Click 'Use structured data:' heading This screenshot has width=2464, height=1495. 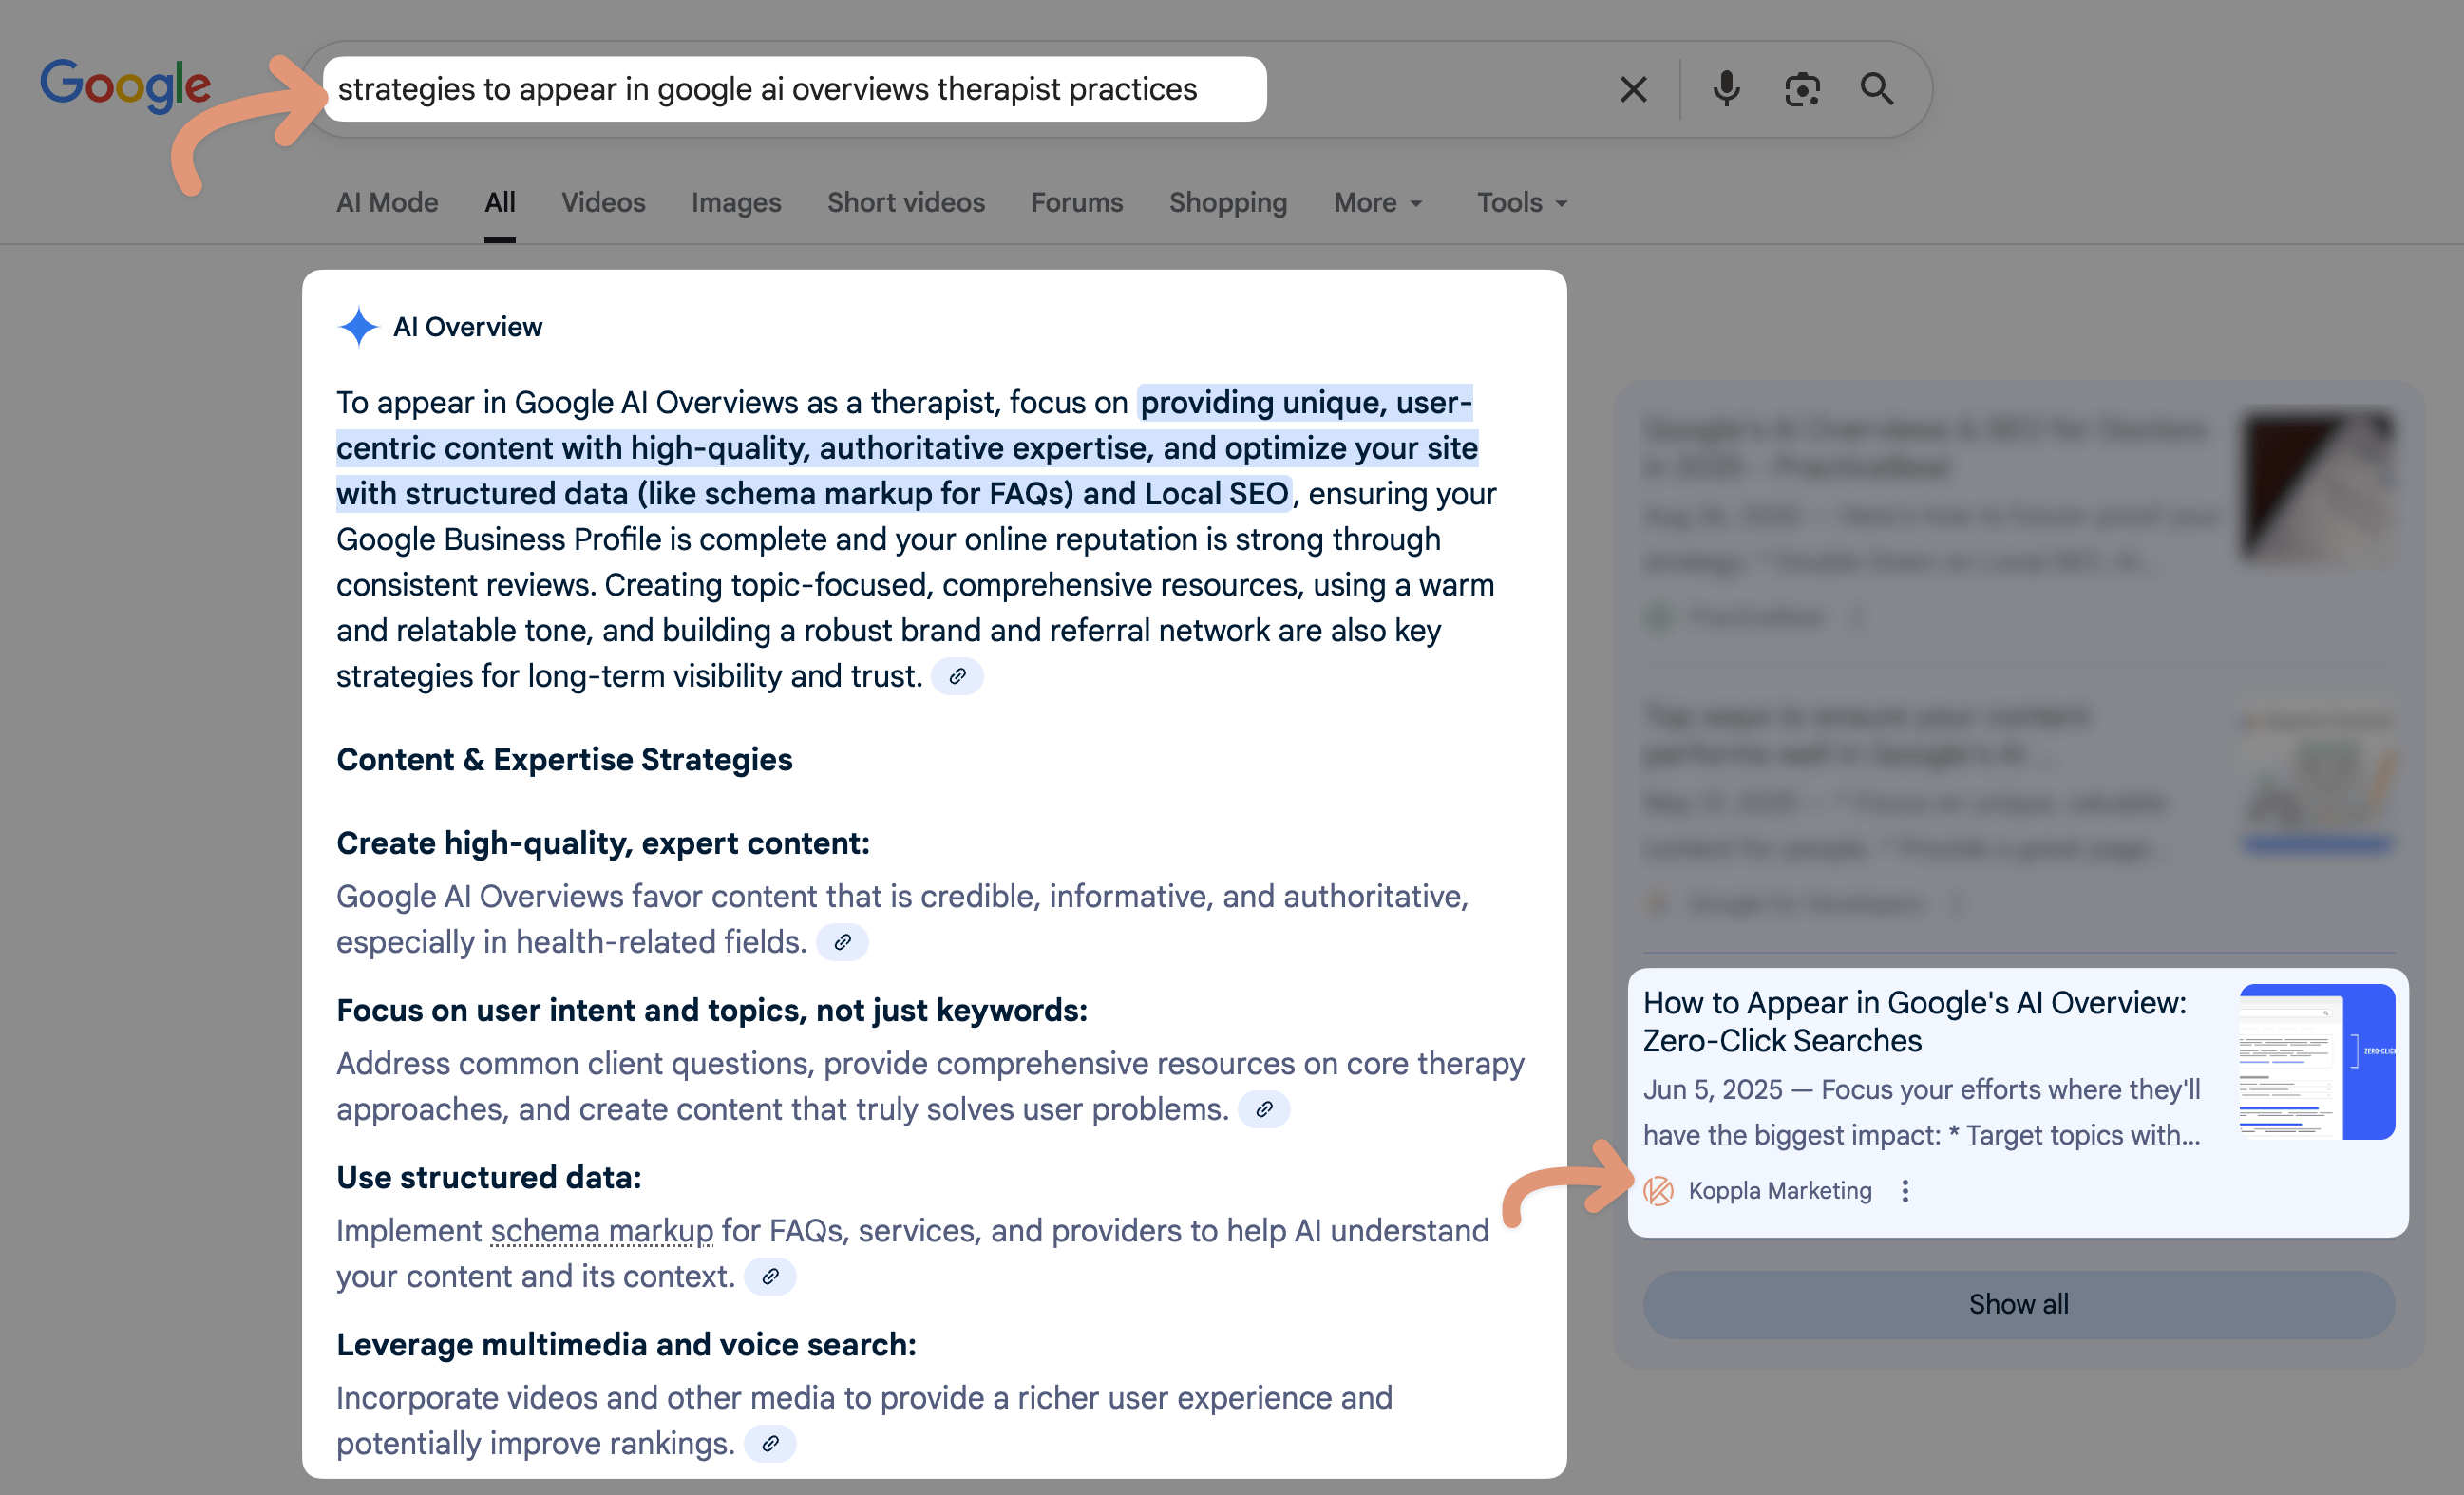[489, 1177]
